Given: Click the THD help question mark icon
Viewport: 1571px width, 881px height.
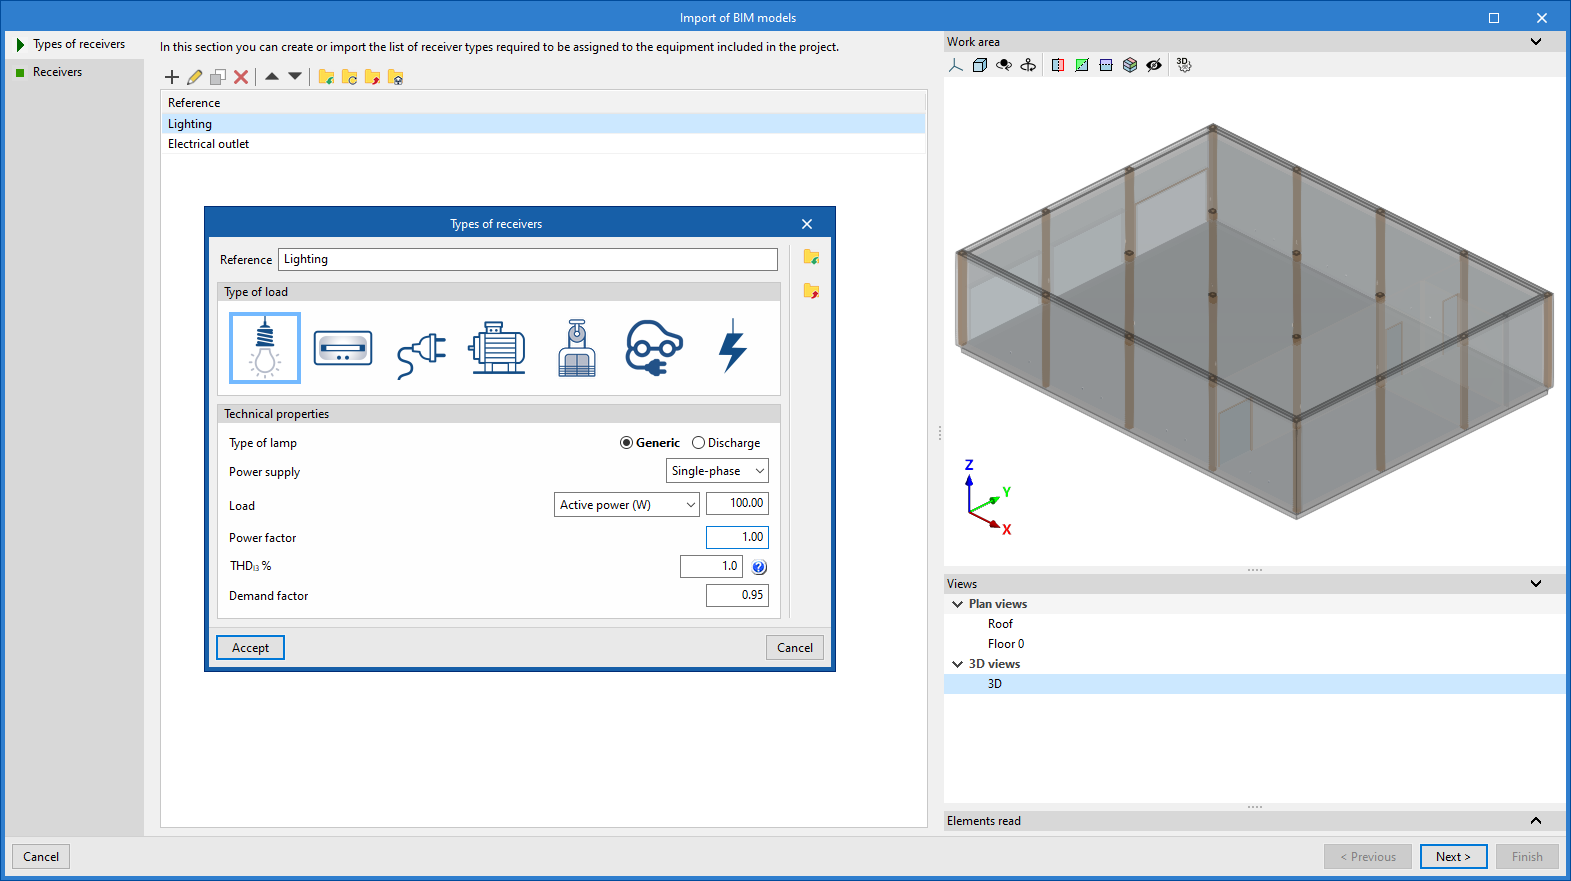Looking at the screenshot, I should pos(759,568).
